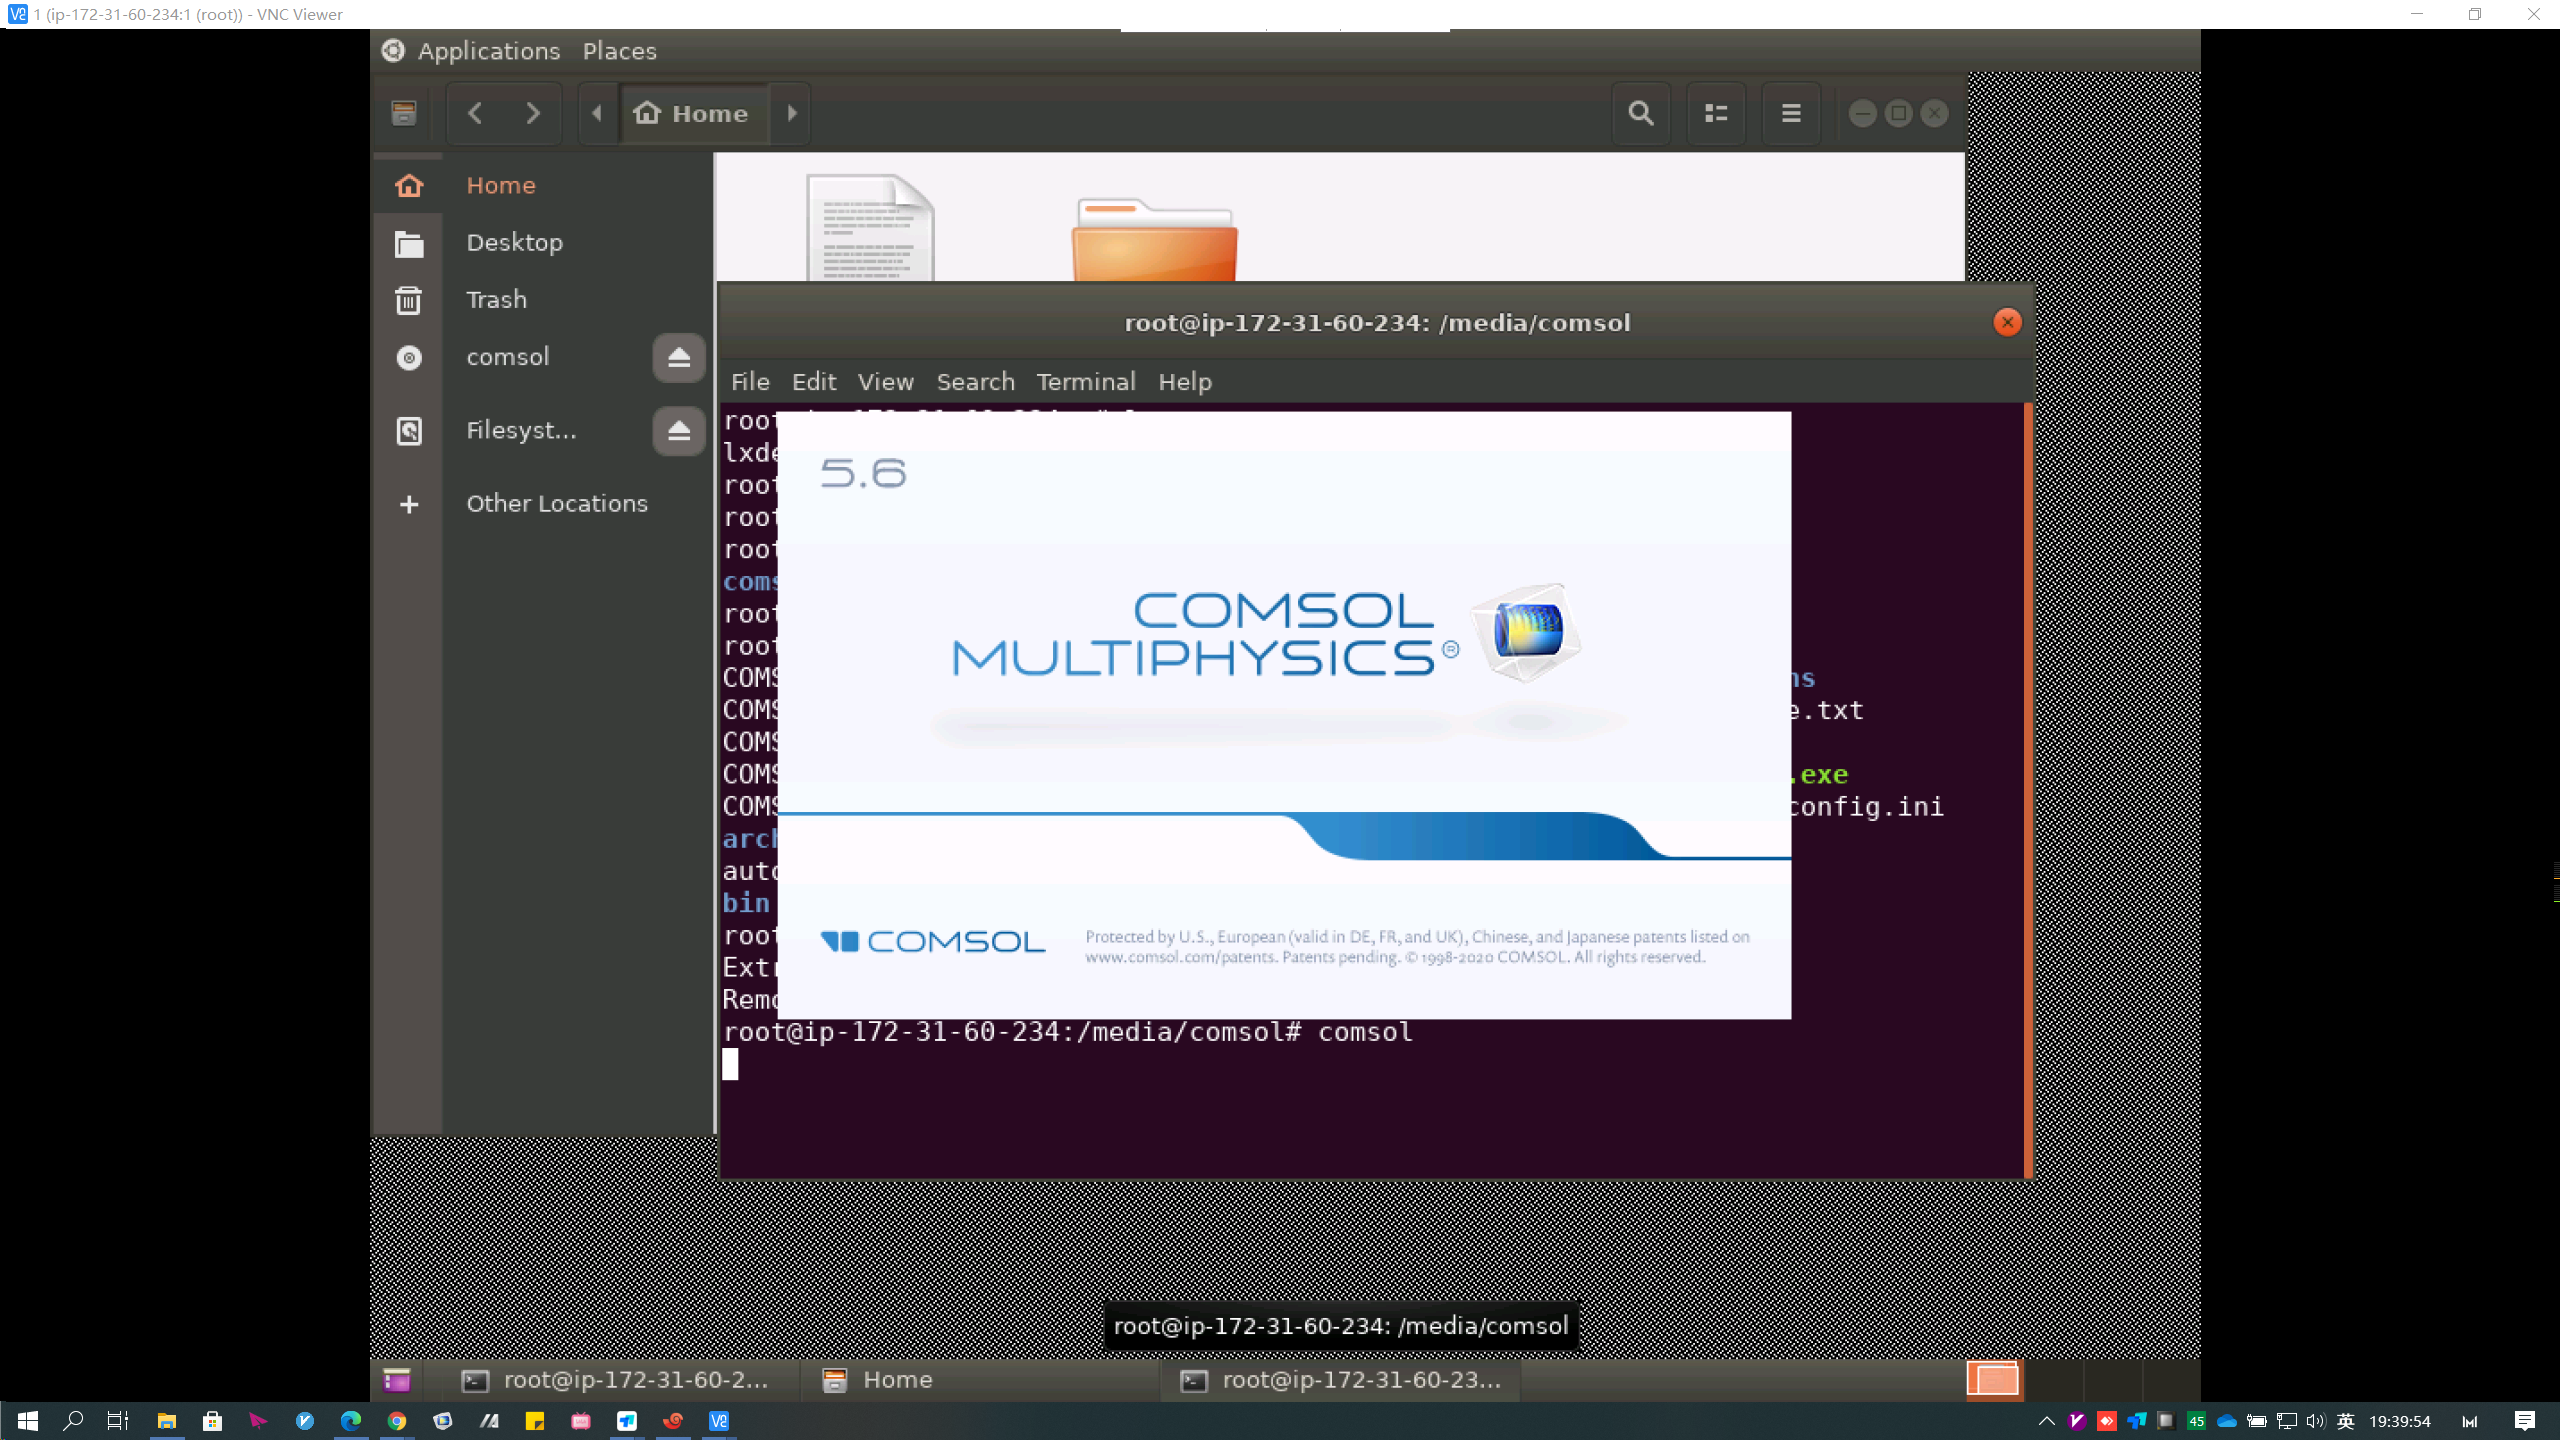Show hidden system tray icons
The width and height of the screenshot is (2560, 1440).
(2047, 1421)
